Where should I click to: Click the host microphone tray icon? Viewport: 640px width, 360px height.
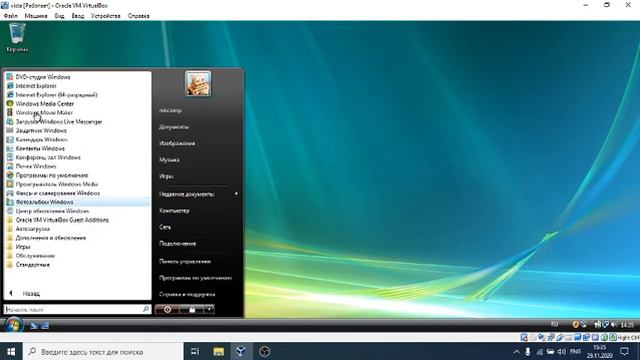point(528,351)
